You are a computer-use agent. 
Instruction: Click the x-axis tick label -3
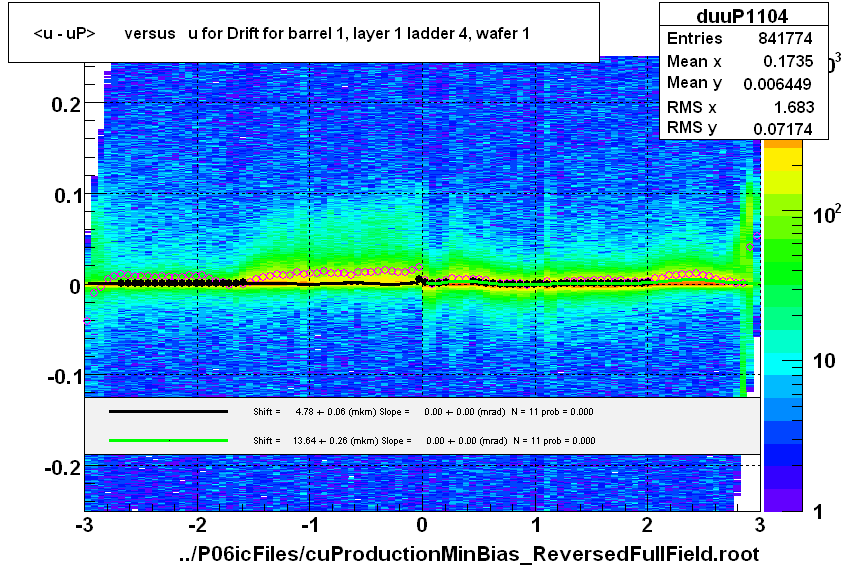pyautogui.click(x=84, y=524)
